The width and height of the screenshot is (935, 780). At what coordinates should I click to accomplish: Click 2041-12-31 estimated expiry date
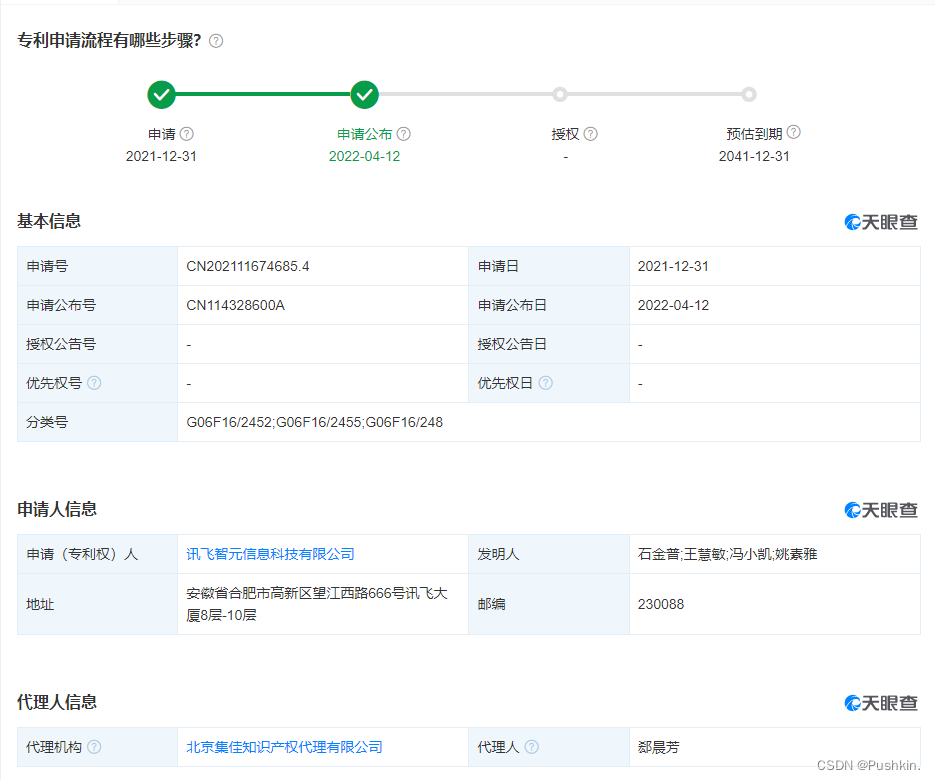click(754, 156)
